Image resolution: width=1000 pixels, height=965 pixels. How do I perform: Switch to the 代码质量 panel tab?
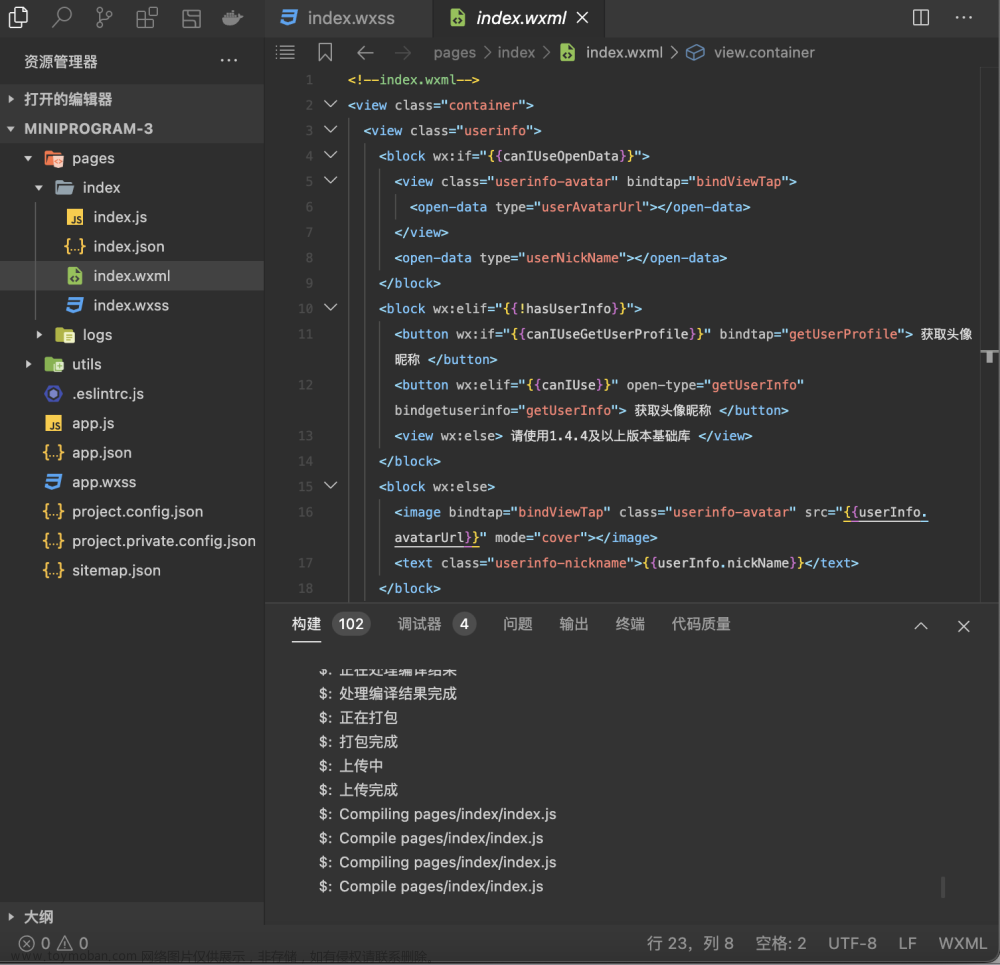pos(701,624)
